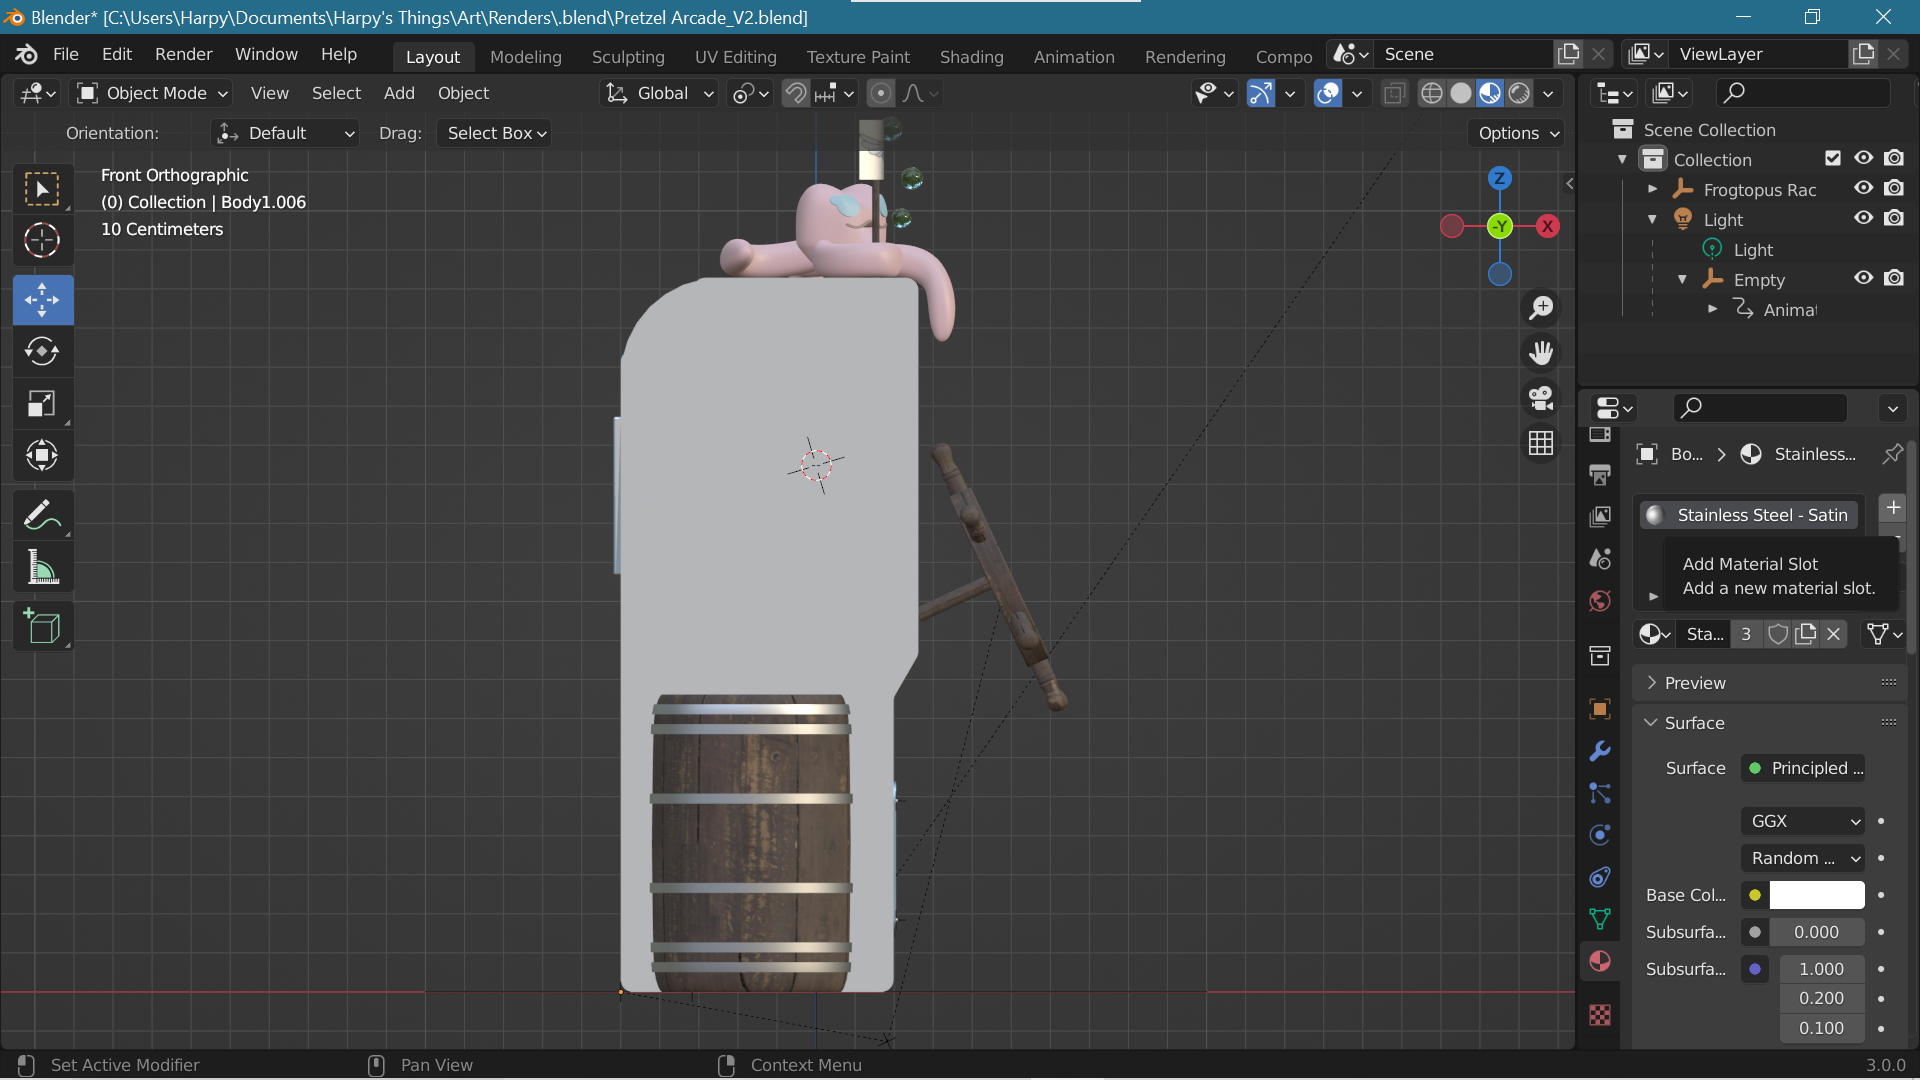Image resolution: width=1920 pixels, height=1080 pixels.
Task: Select the Add Cube tool
Action: pyautogui.click(x=42, y=627)
